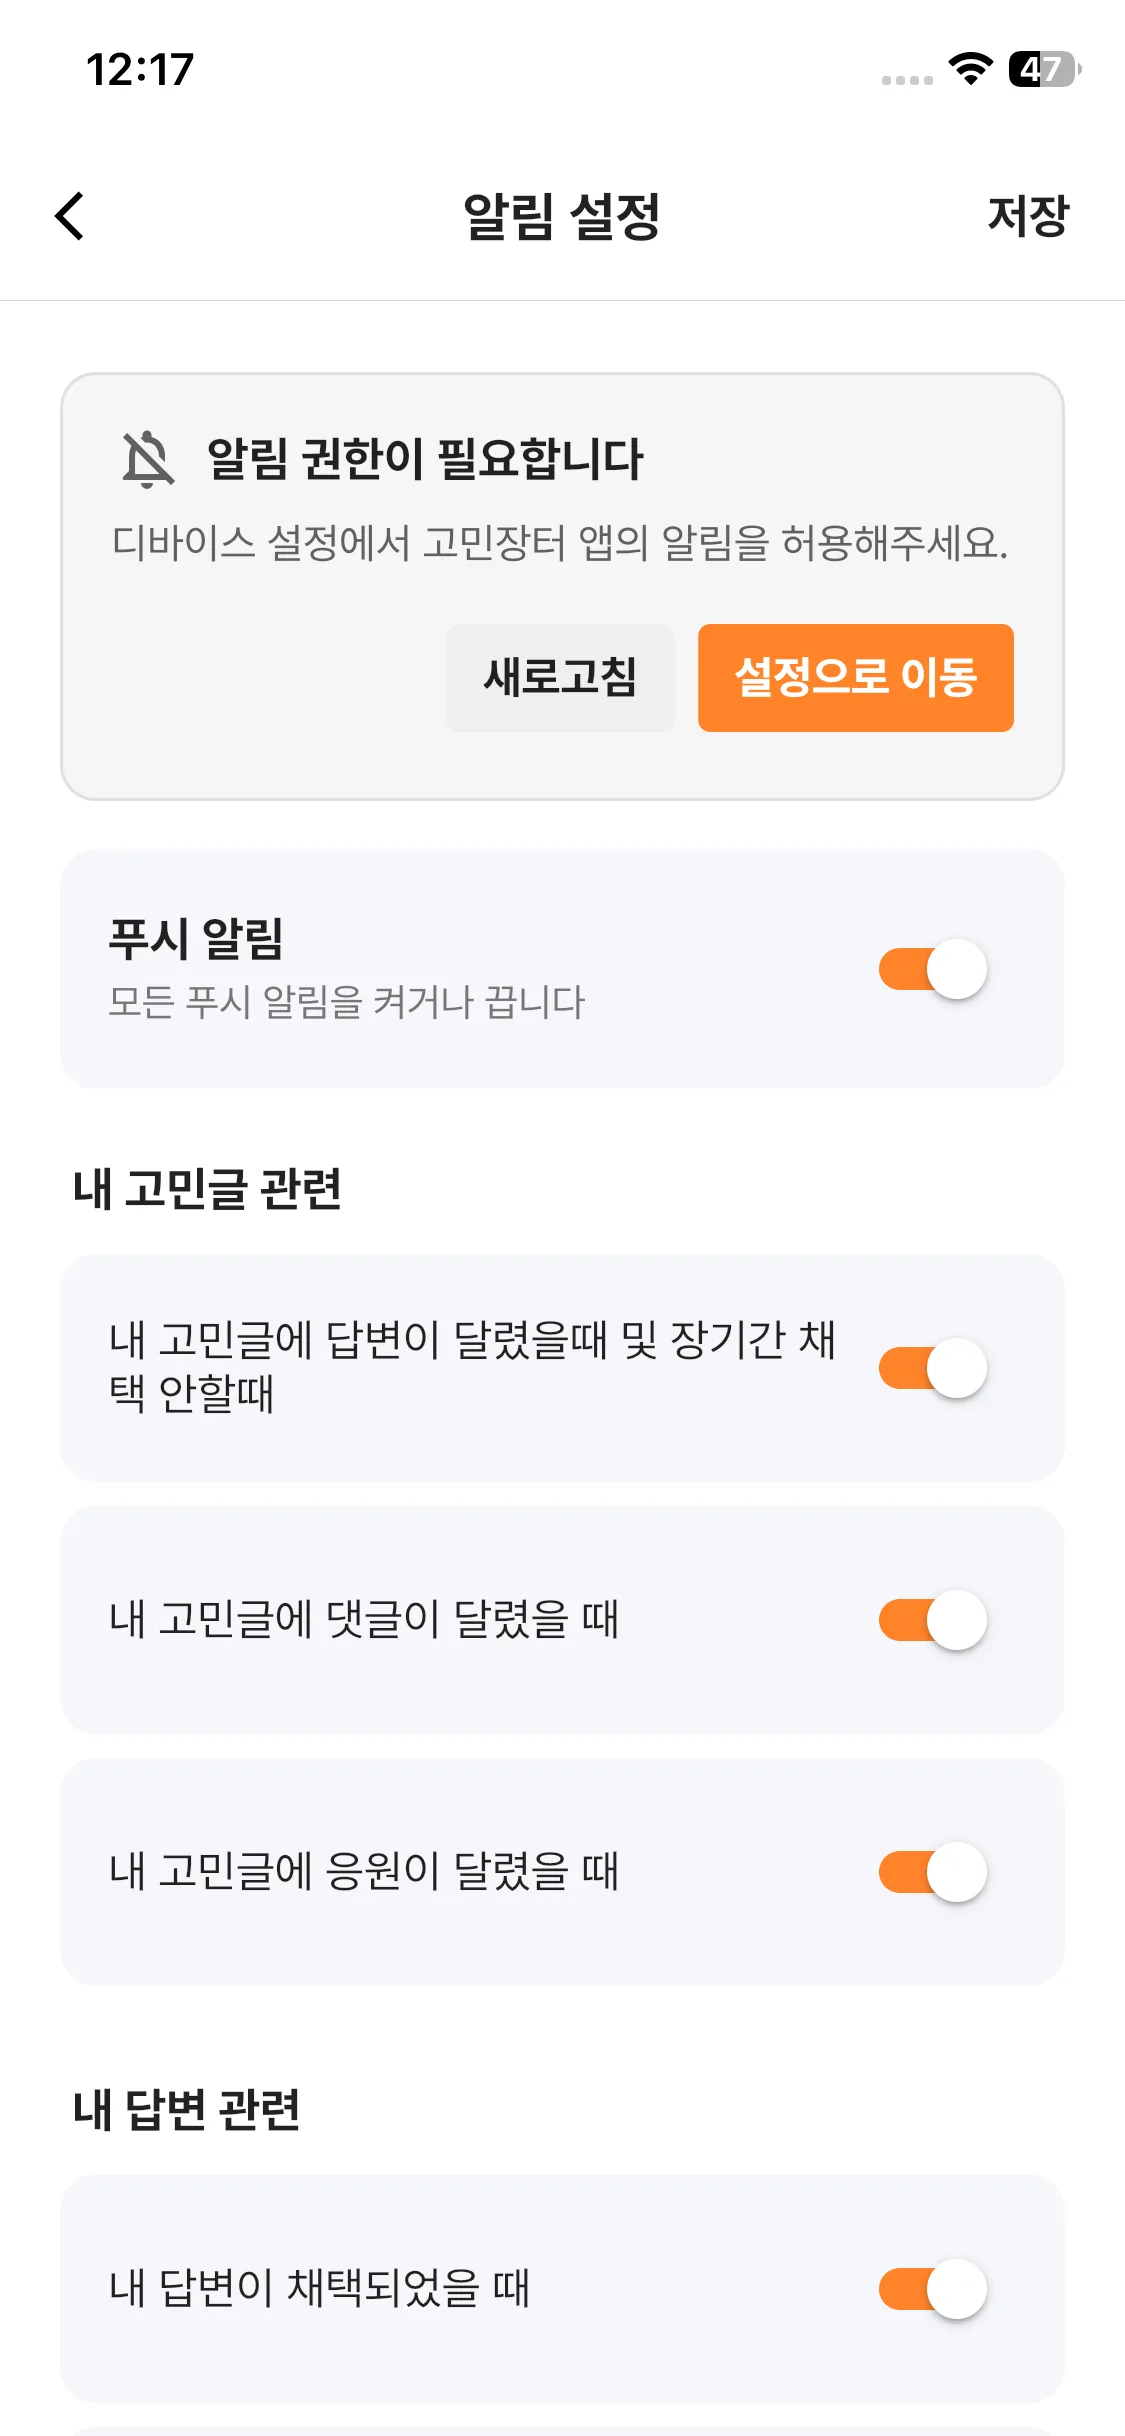The height and width of the screenshot is (2436, 1125).
Task: Tap the cellular signal dots
Action: tap(907, 80)
